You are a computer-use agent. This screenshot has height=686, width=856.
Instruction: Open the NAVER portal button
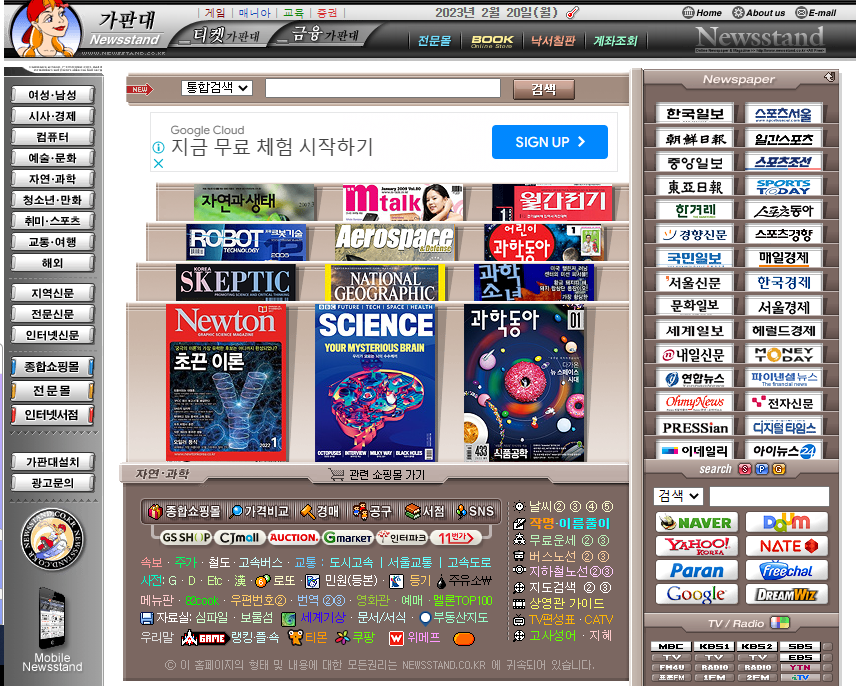(x=697, y=523)
